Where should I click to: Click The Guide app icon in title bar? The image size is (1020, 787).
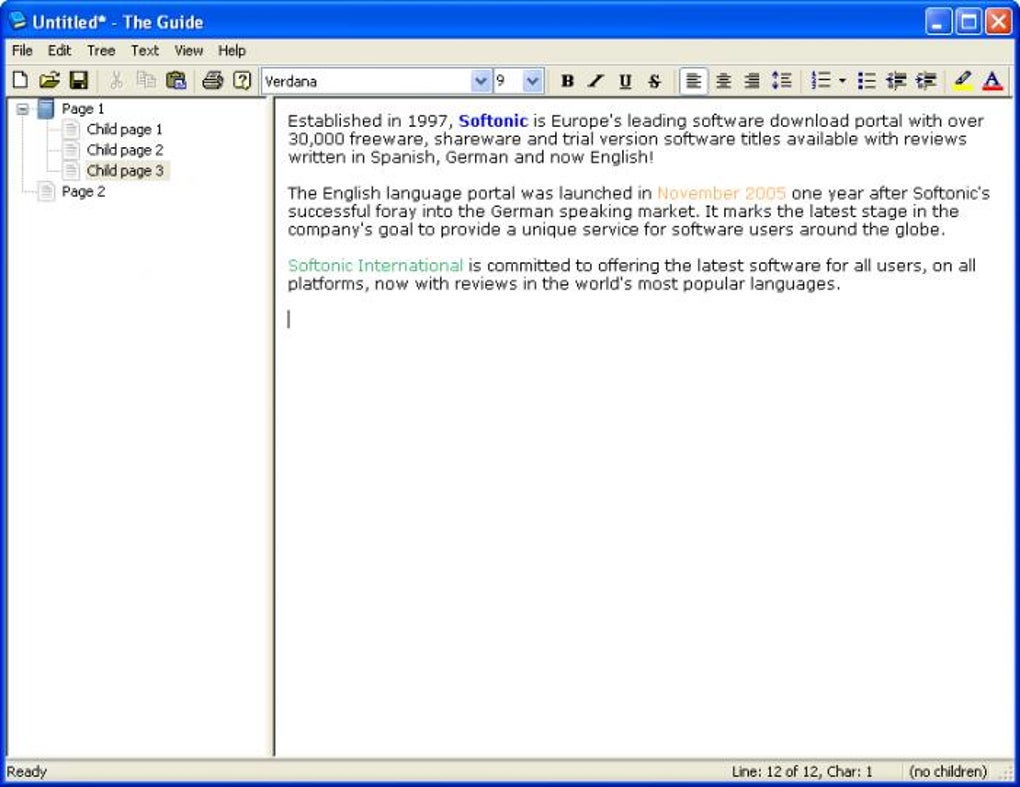click(18, 21)
